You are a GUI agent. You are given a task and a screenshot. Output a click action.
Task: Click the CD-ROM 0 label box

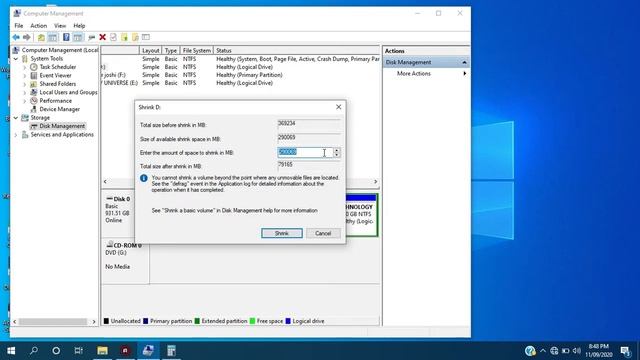pos(125,261)
